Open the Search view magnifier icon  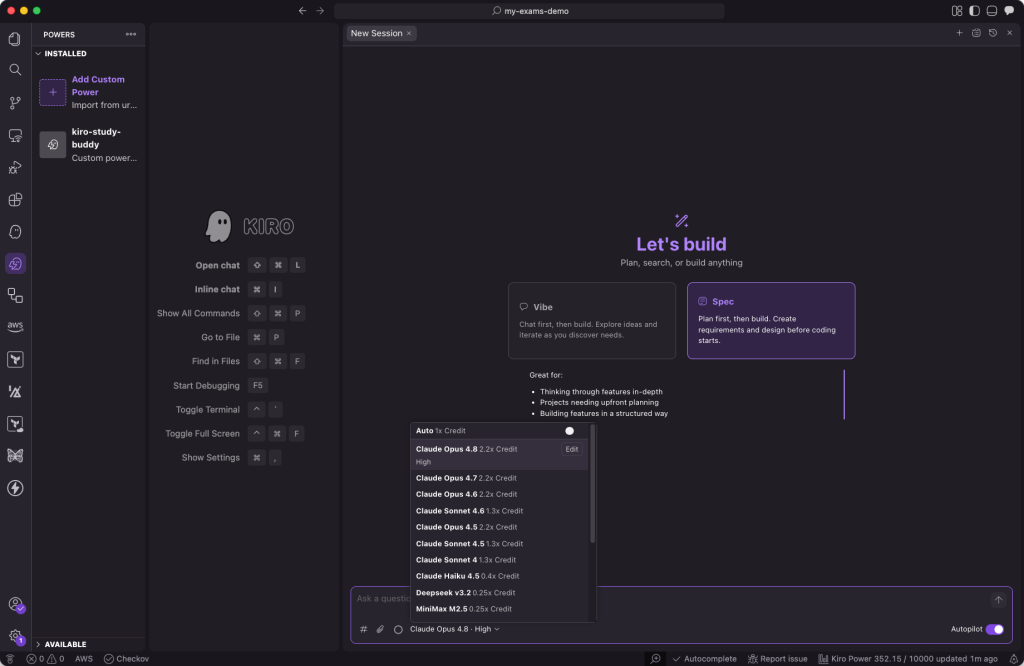15,70
